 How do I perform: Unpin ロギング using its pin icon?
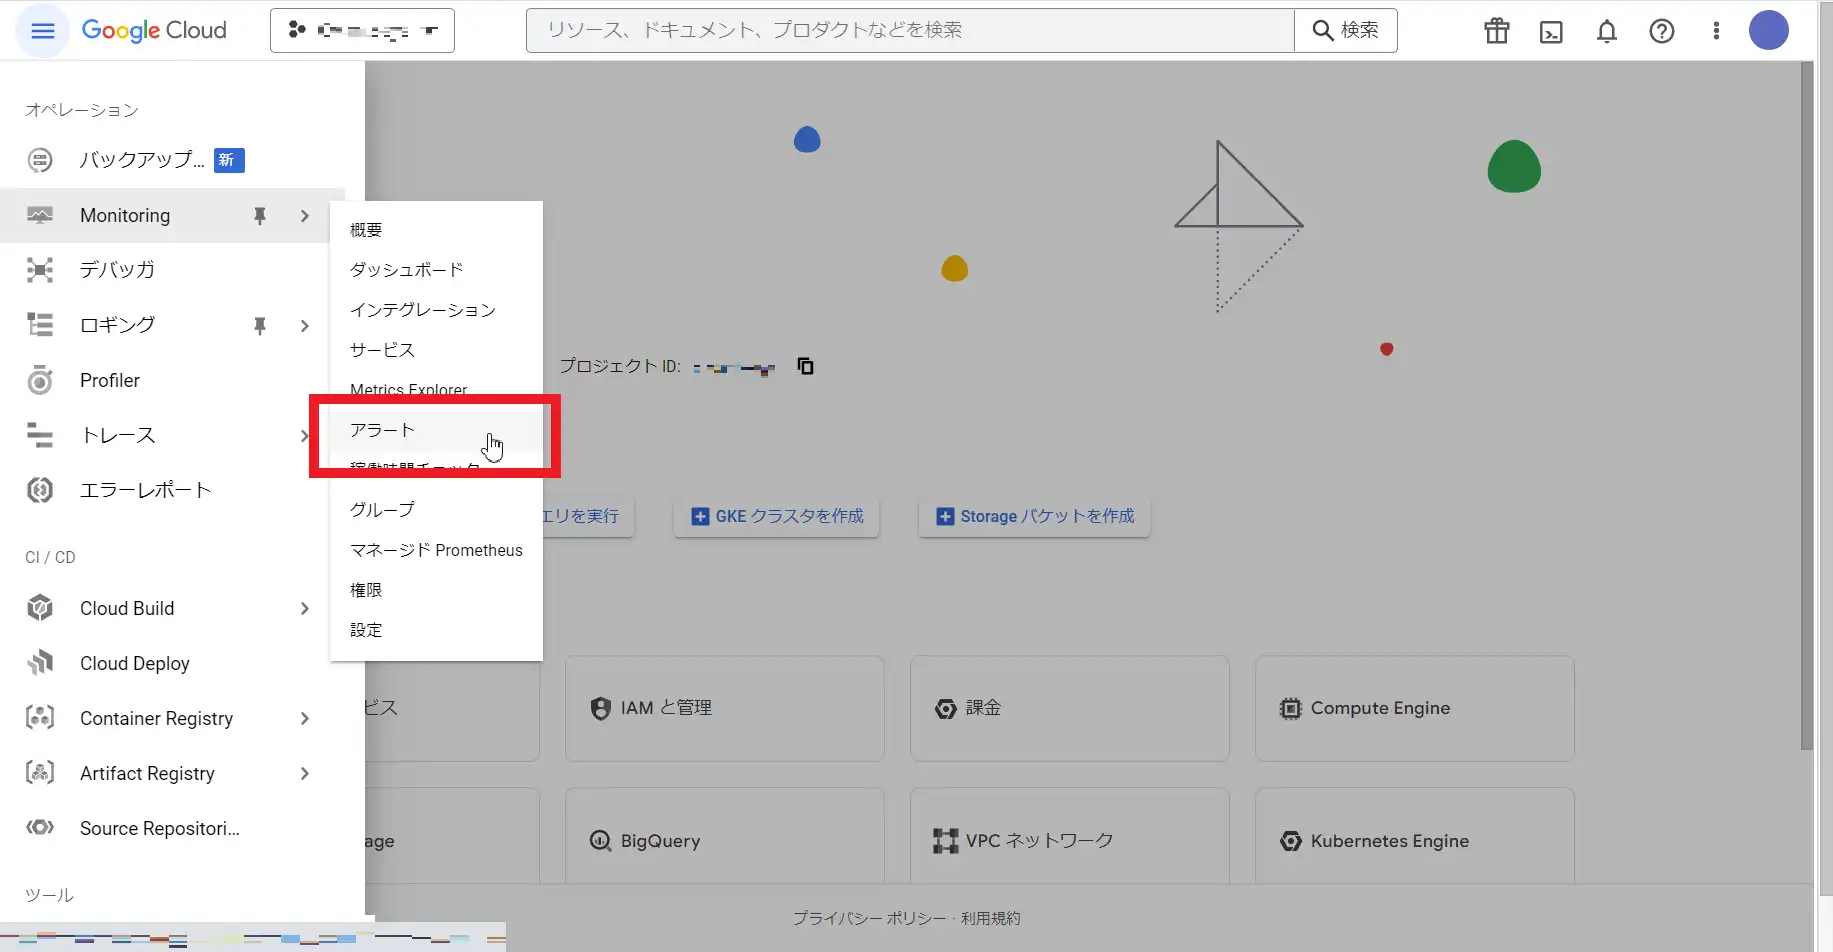tap(260, 325)
